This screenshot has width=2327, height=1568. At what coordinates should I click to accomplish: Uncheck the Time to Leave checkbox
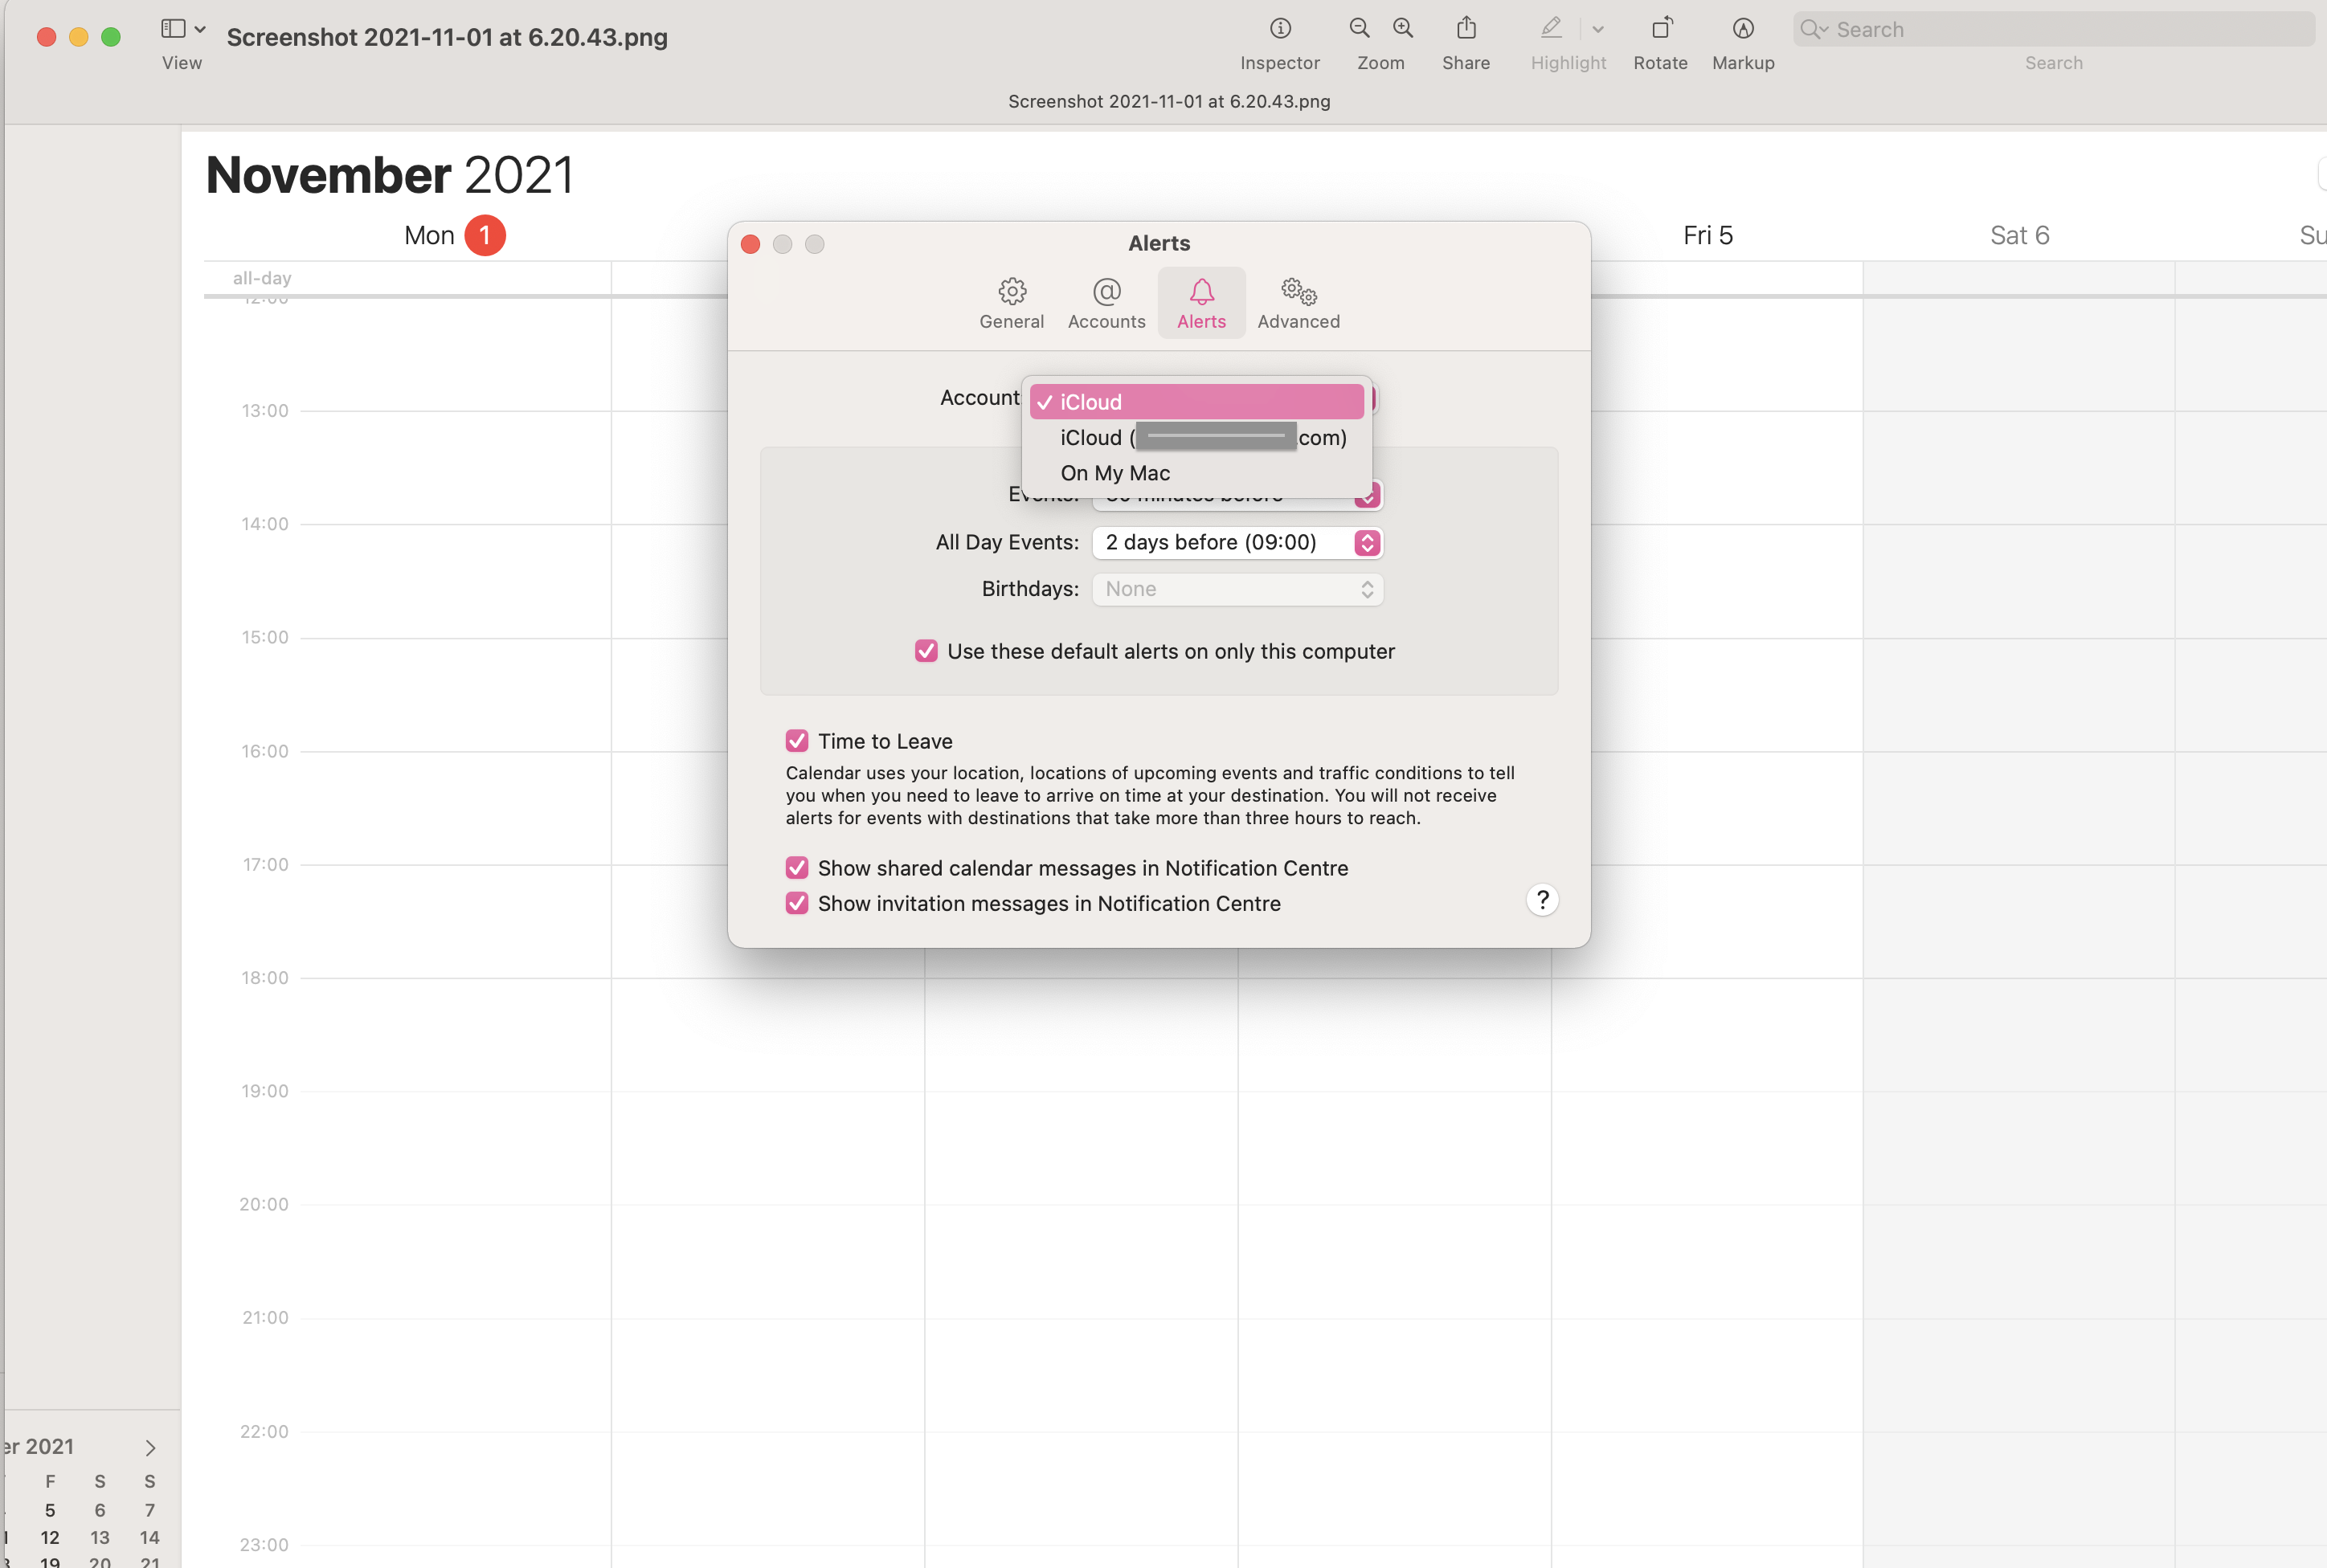(x=797, y=741)
